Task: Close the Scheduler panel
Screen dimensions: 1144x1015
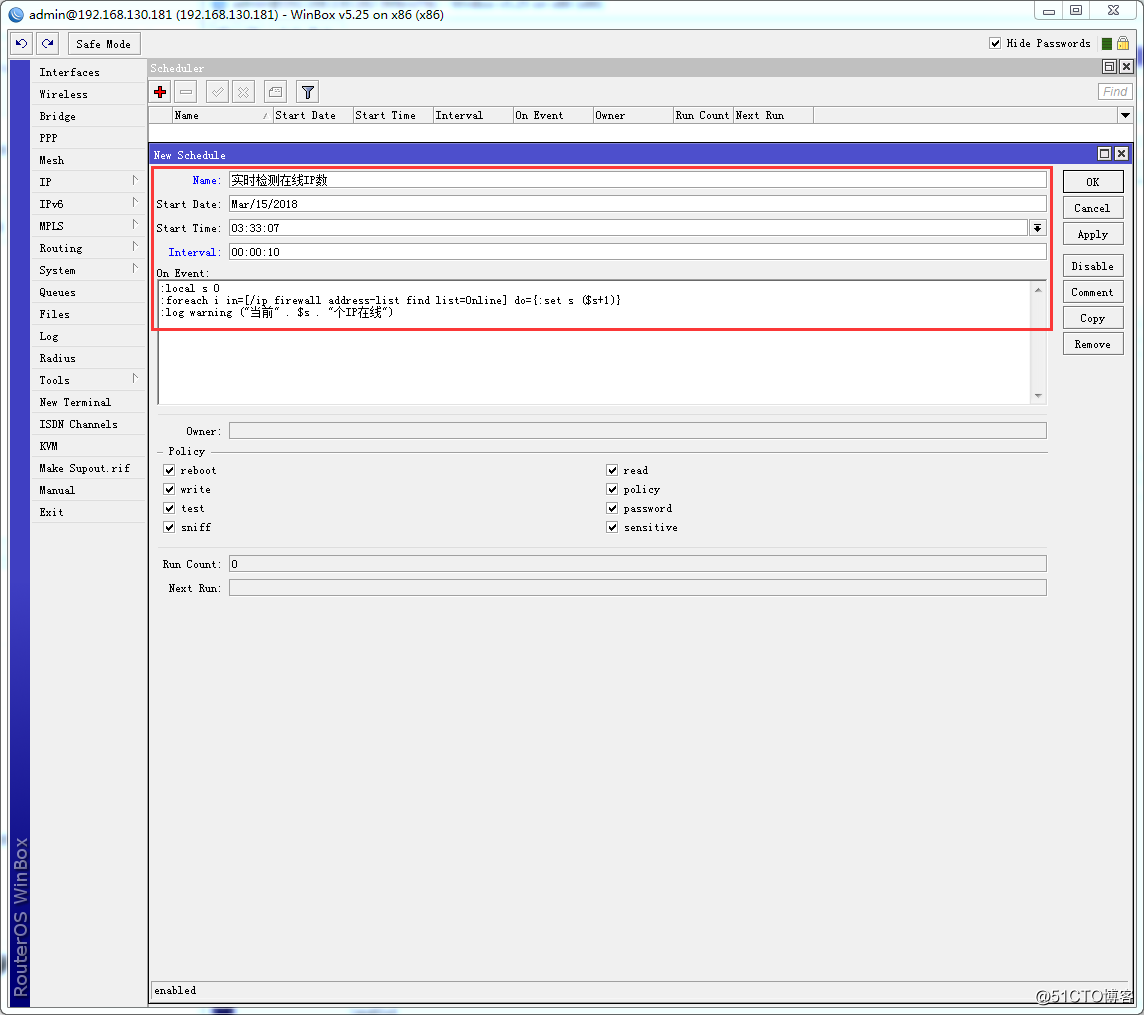Action: point(1126,67)
